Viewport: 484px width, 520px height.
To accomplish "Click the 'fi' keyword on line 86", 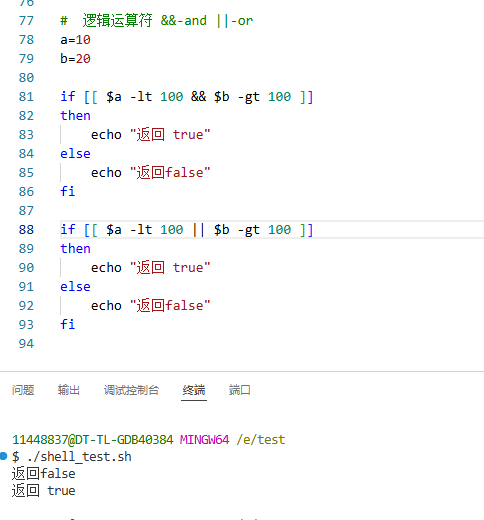I will coord(68,191).
